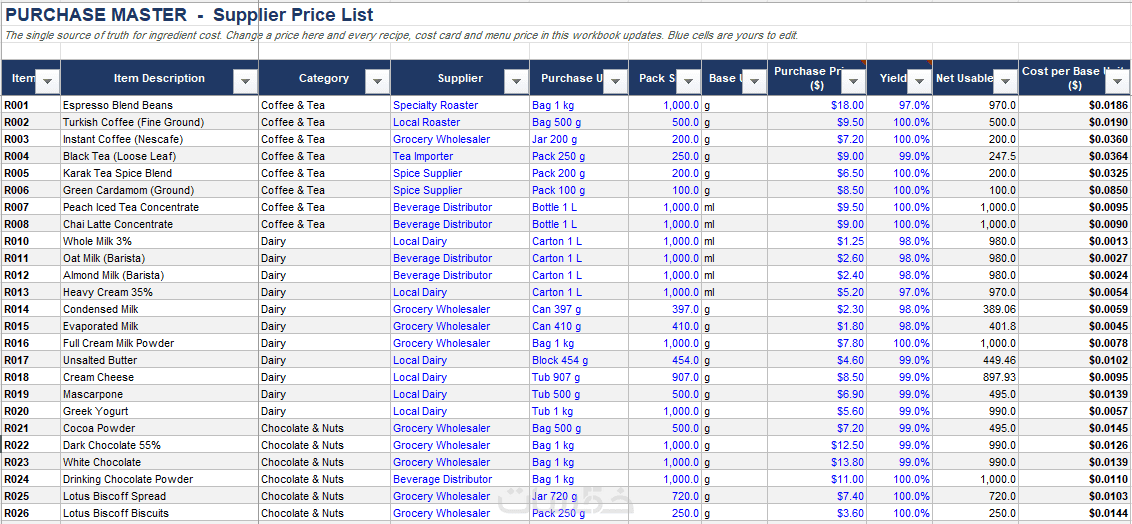
Task: Click the Dark Chocolate 55% price $12.50
Action: (817, 445)
